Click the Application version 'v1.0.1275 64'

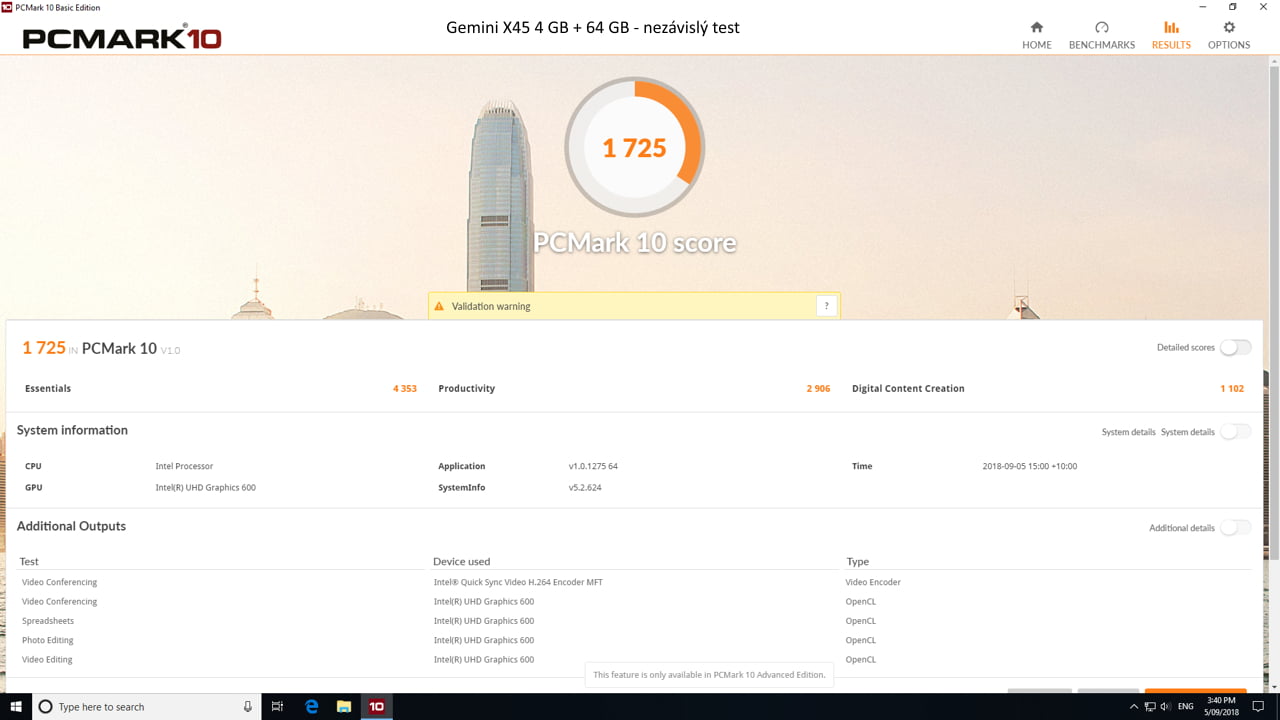pyautogui.click(x=593, y=466)
